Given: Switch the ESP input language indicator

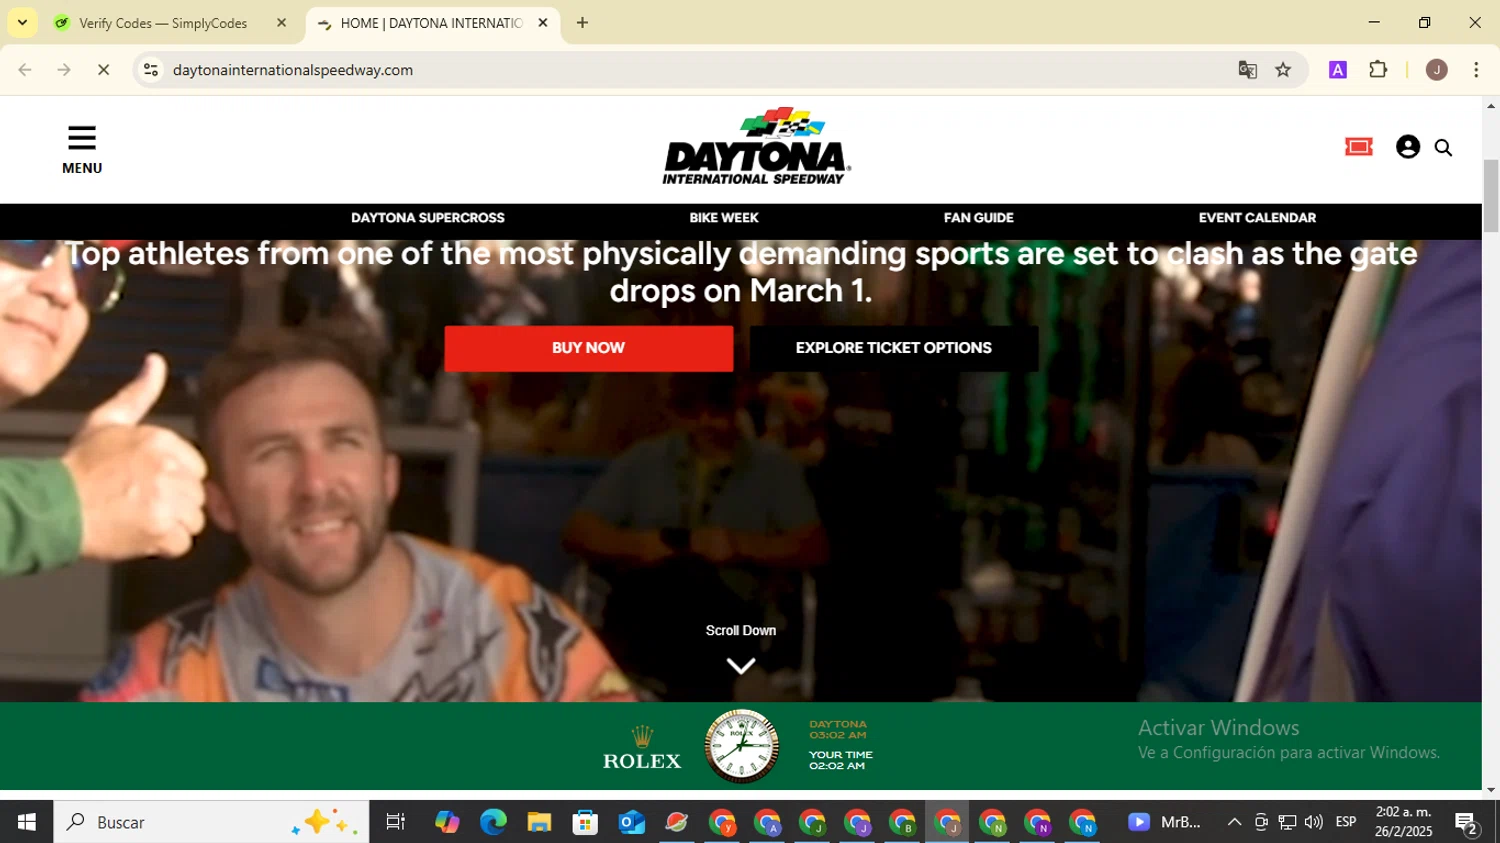Looking at the screenshot, I should [x=1346, y=822].
